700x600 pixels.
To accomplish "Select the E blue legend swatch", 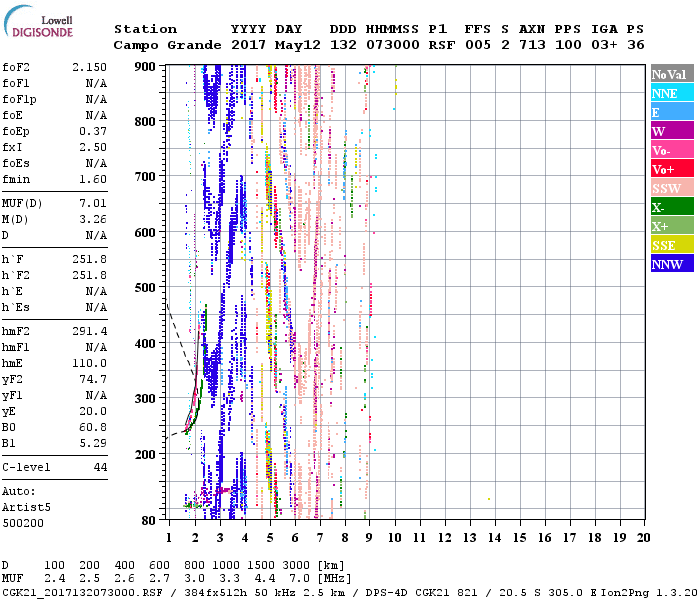I will pos(672,112).
